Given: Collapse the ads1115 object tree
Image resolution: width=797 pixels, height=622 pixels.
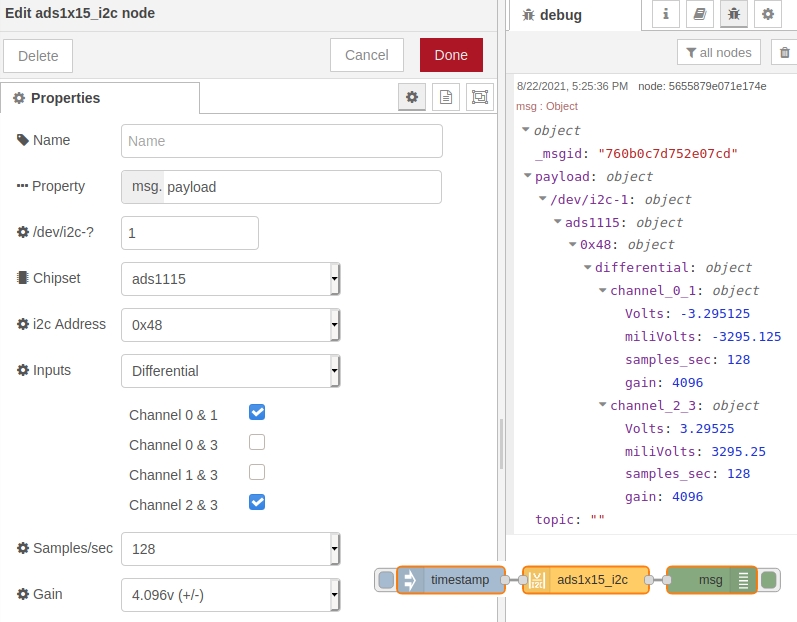Looking at the screenshot, I should point(558,222).
